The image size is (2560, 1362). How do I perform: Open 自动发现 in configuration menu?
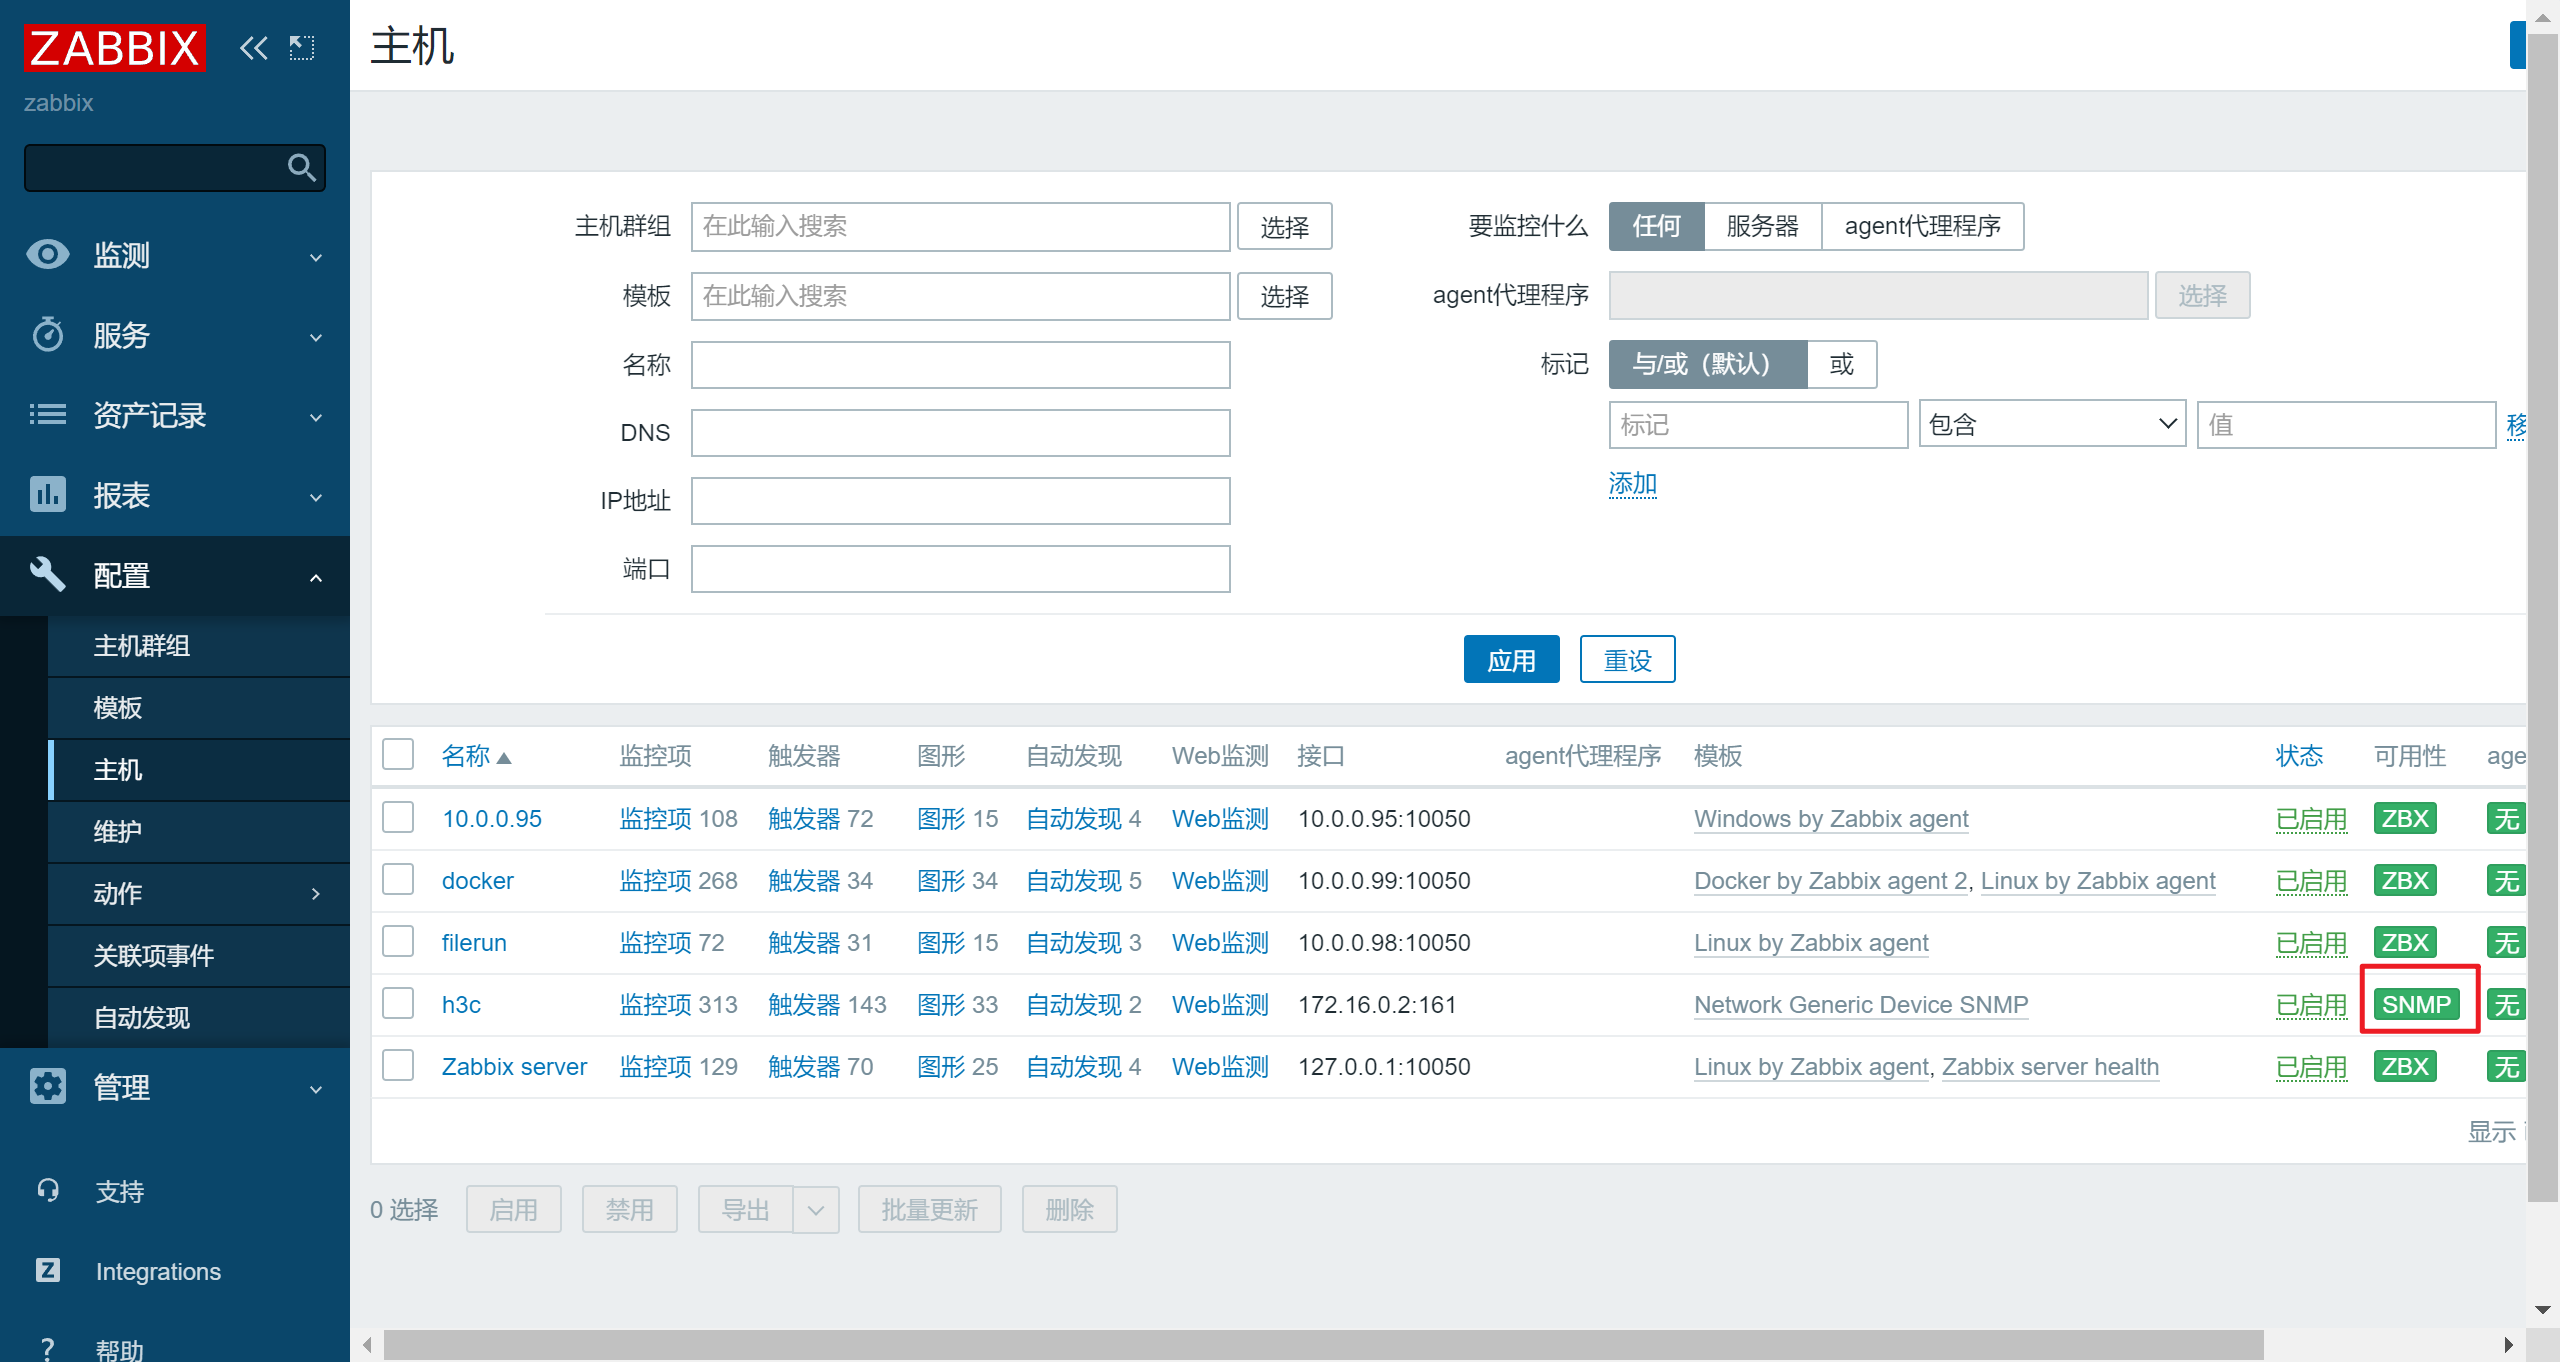point(199,1018)
